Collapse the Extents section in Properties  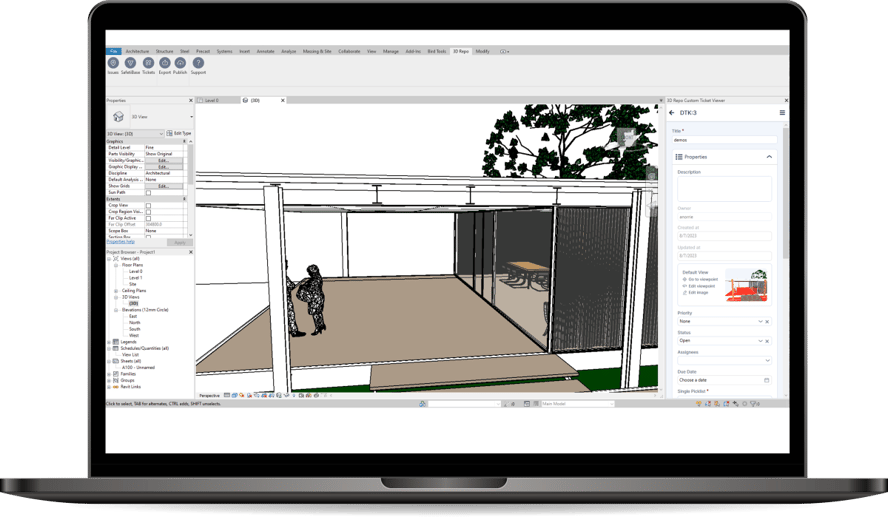click(x=184, y=199)
